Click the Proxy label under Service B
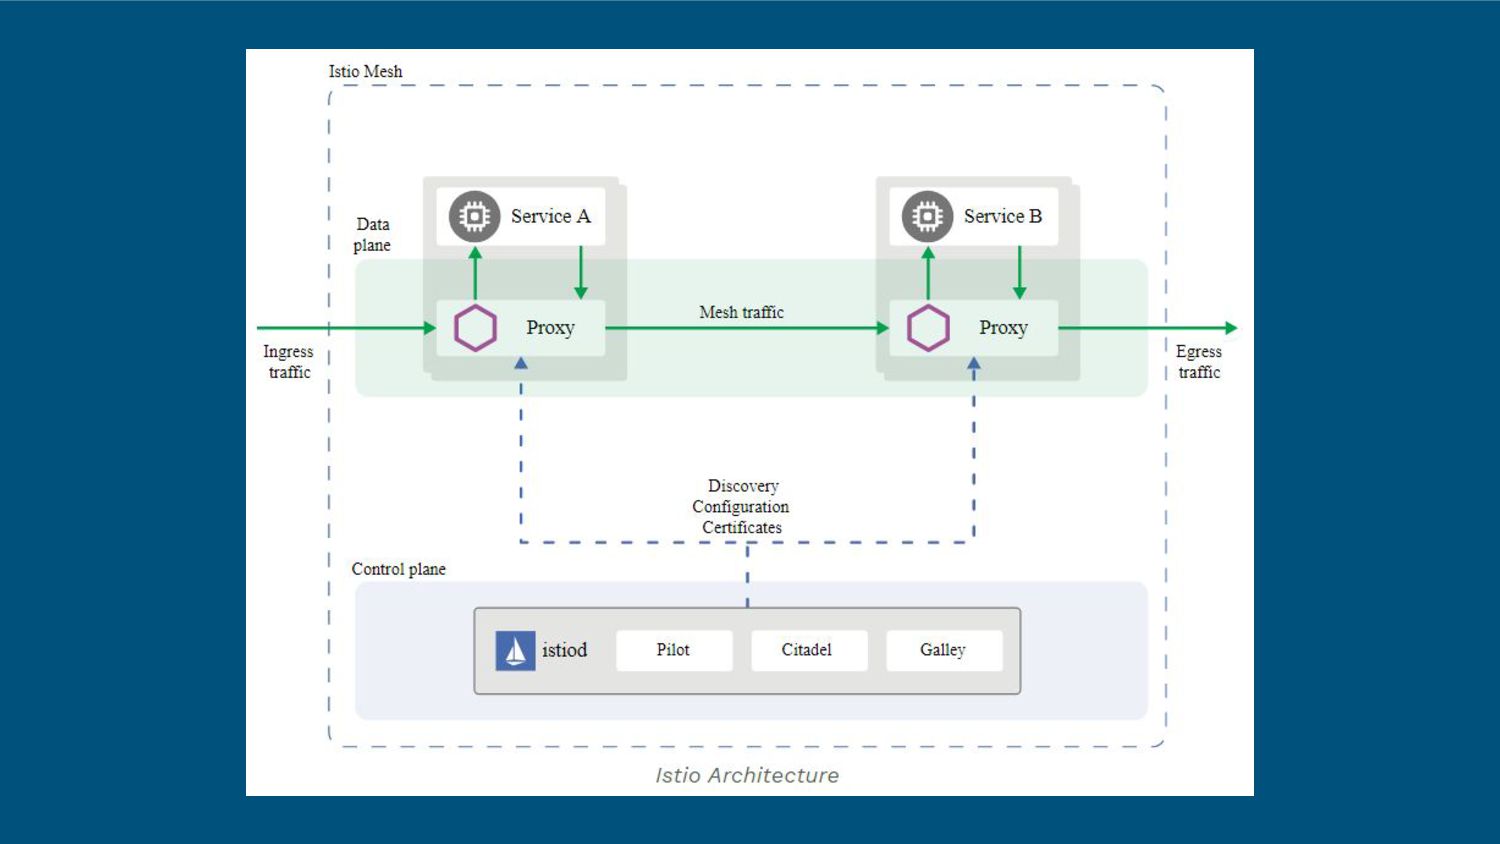This screenshot has height=844, width=1500. point(1003,328)
